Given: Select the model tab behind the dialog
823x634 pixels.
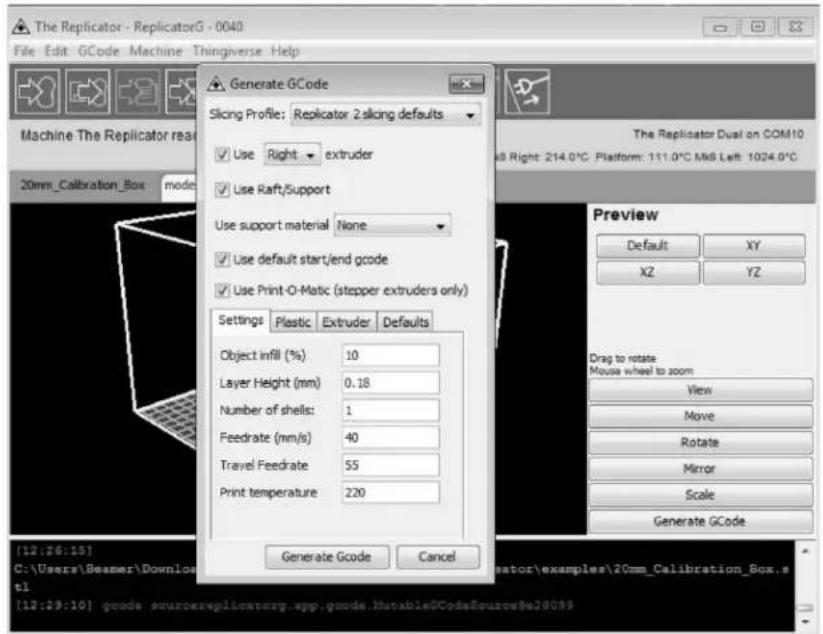Looking at the screenshot, I should point(180,186).
